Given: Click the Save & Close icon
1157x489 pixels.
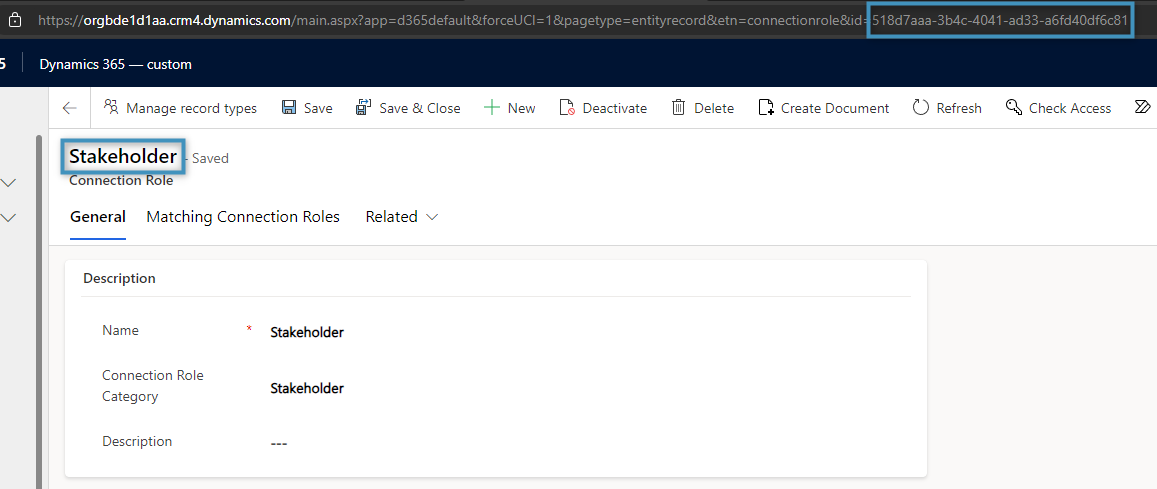Looking at the screenshot, I should coord(364,108).
